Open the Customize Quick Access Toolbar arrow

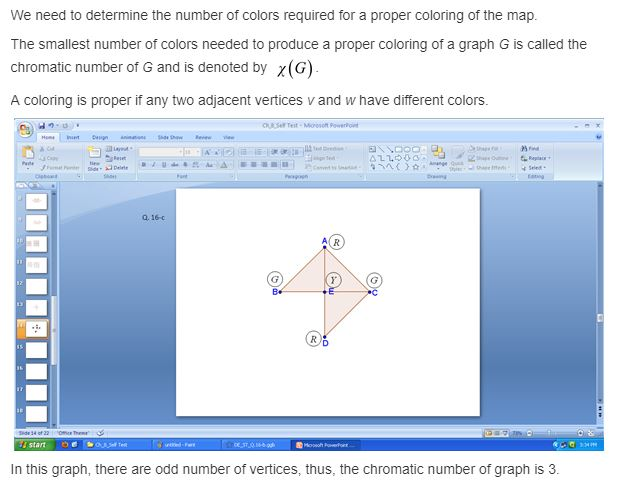[78, 126]
